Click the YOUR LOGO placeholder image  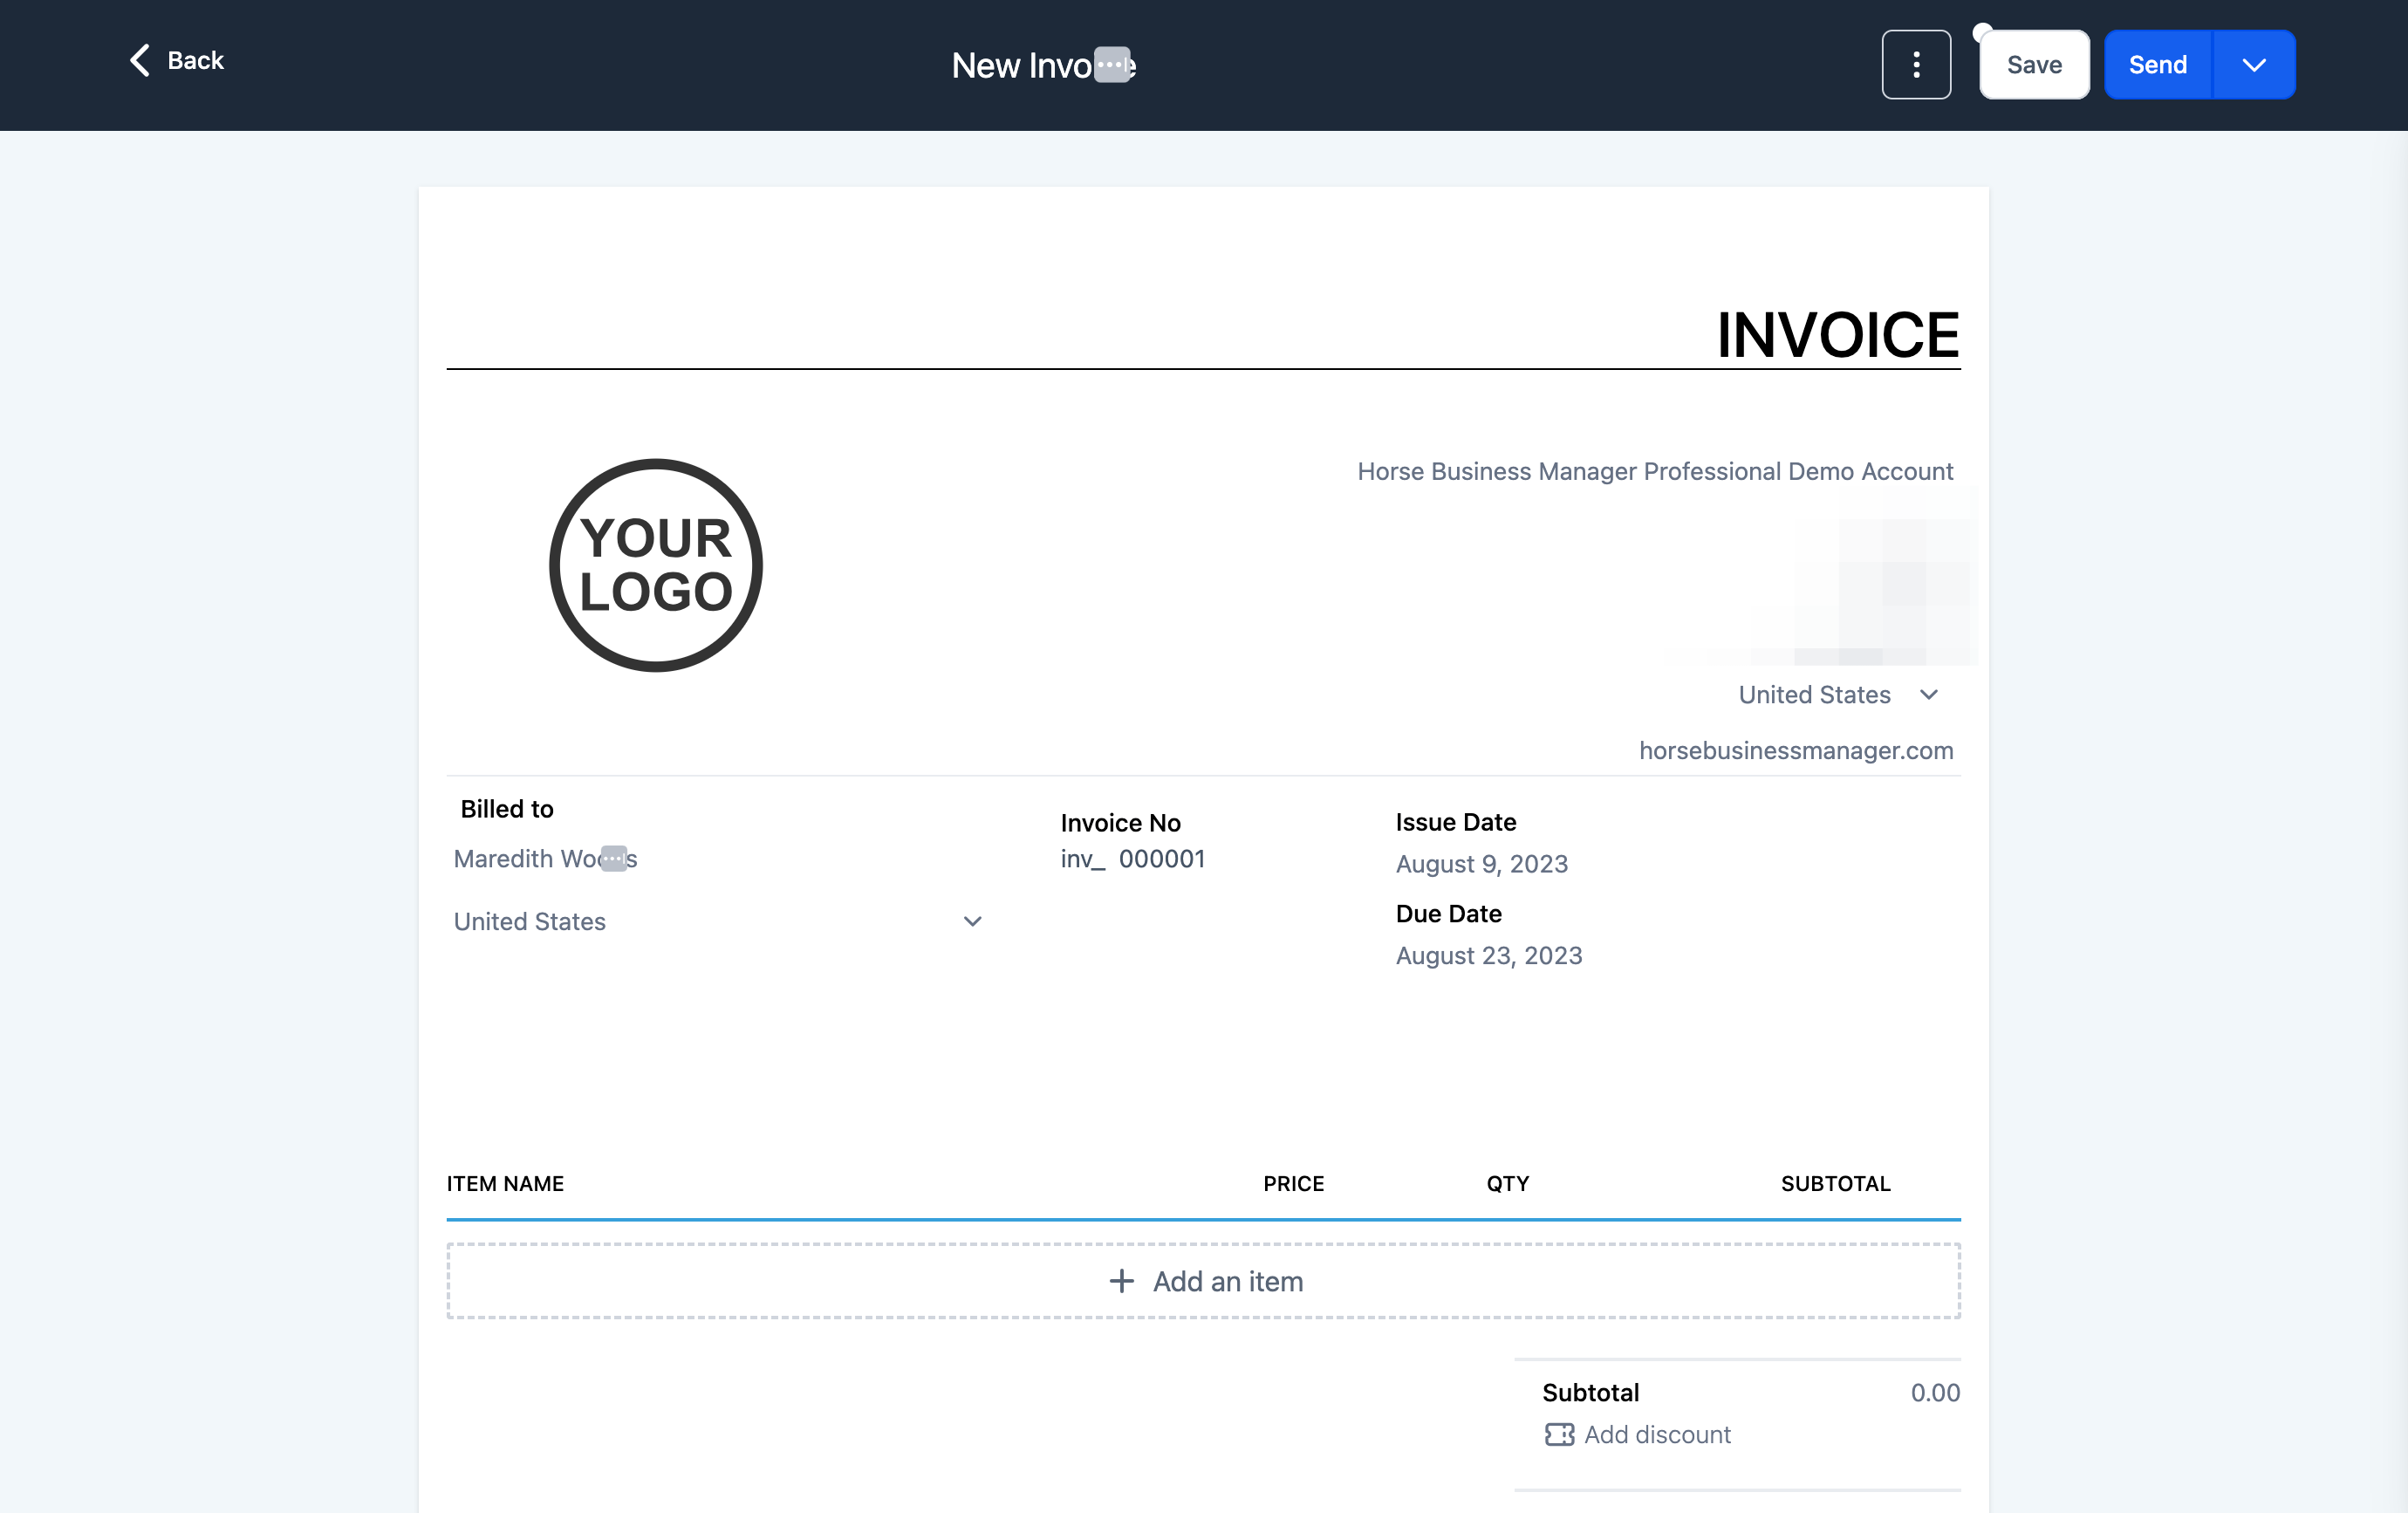click(656, 565)
